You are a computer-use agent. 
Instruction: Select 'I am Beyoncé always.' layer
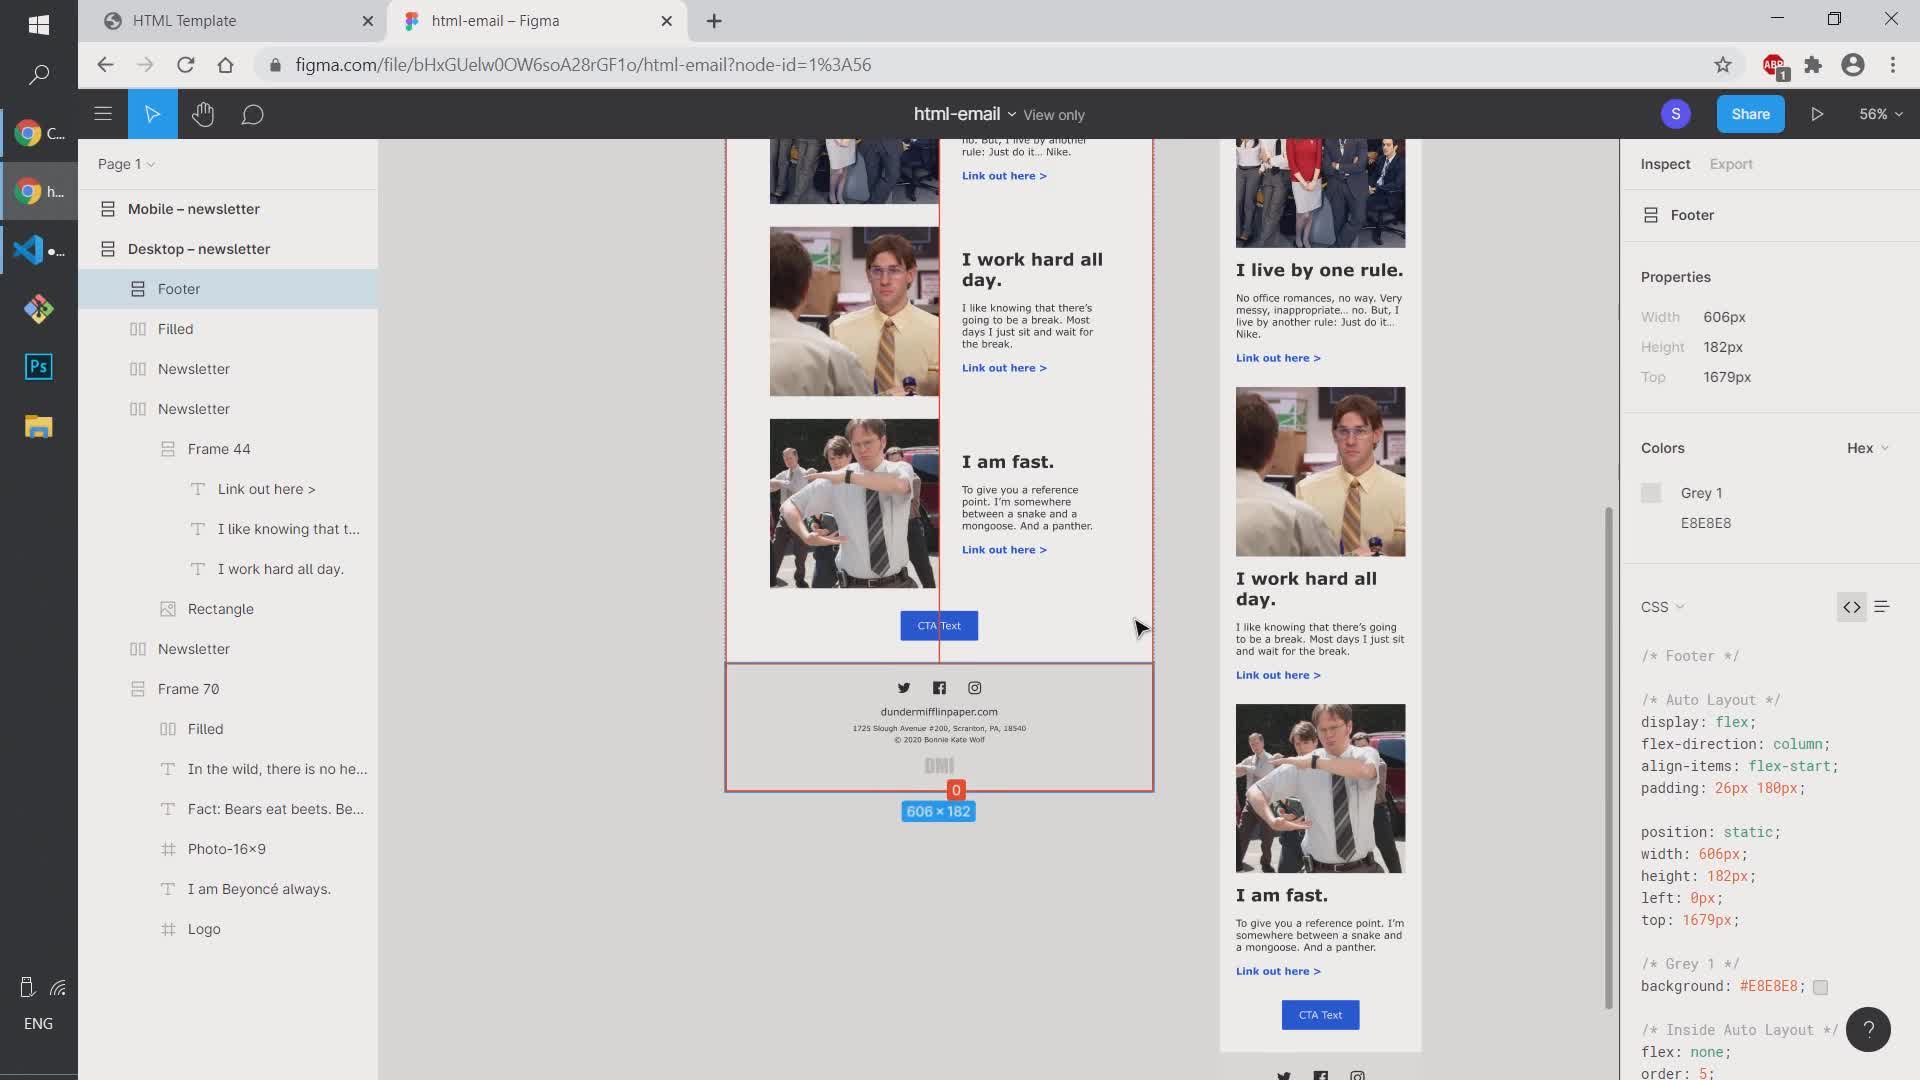pyautogui.click(x=228, y=889)
